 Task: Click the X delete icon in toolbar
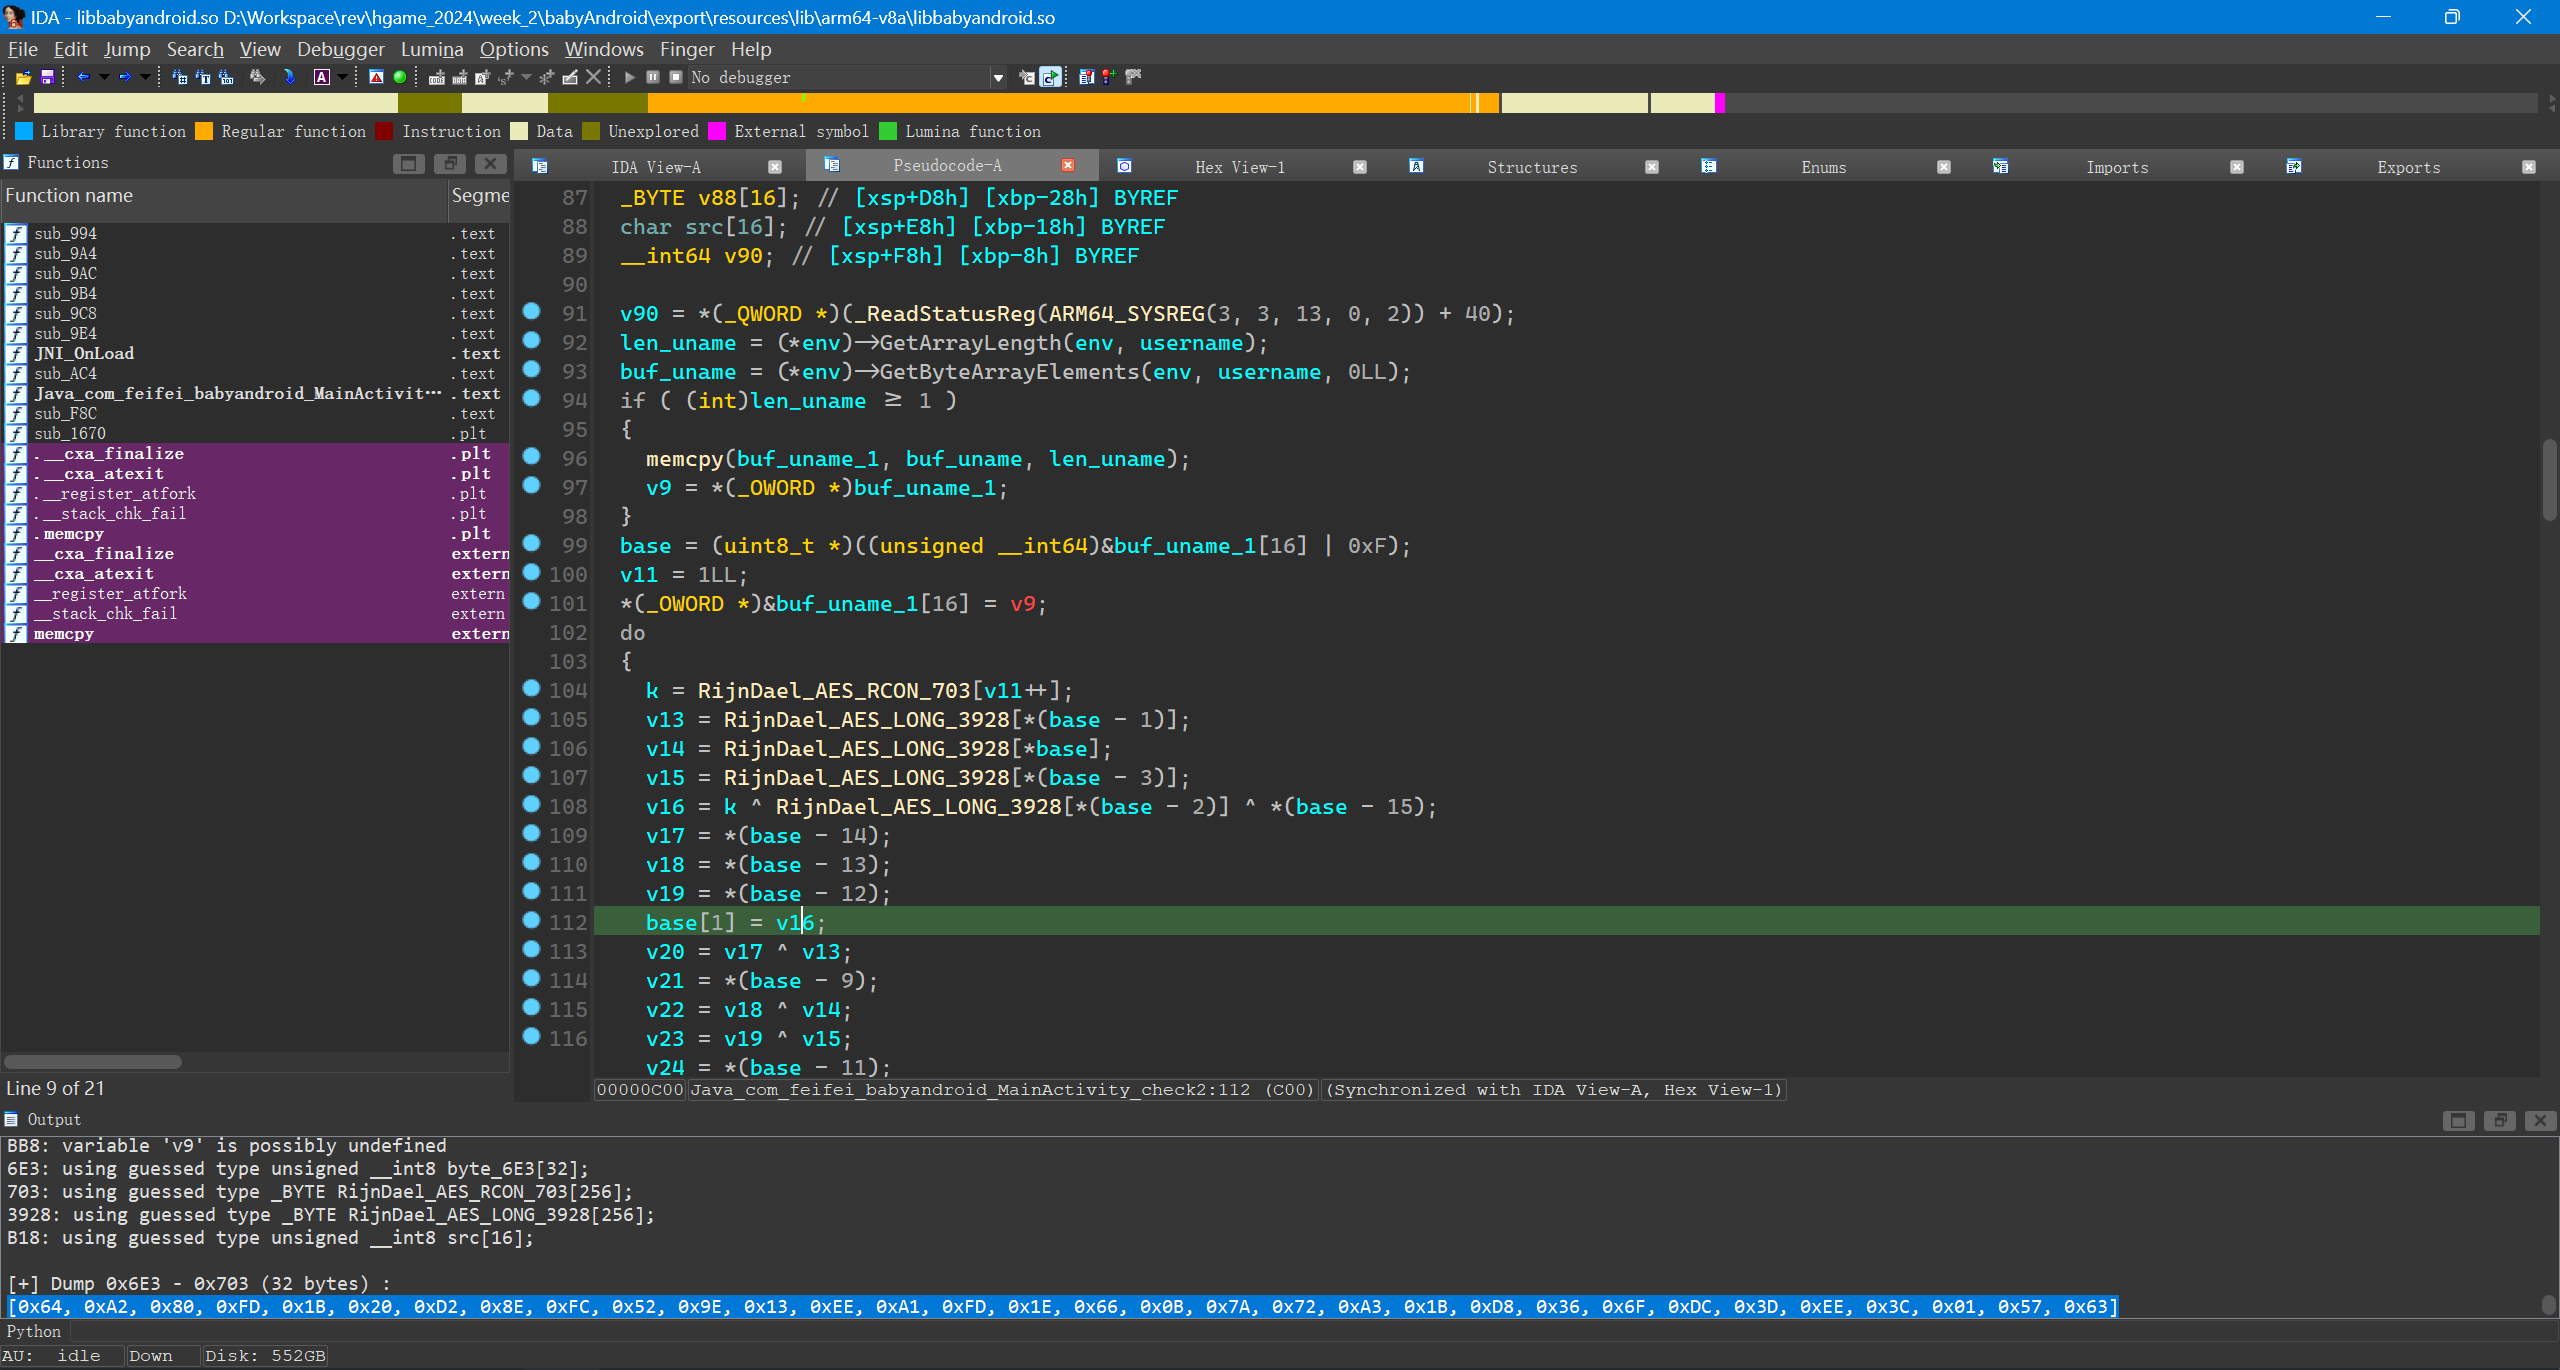pos(594,77)
